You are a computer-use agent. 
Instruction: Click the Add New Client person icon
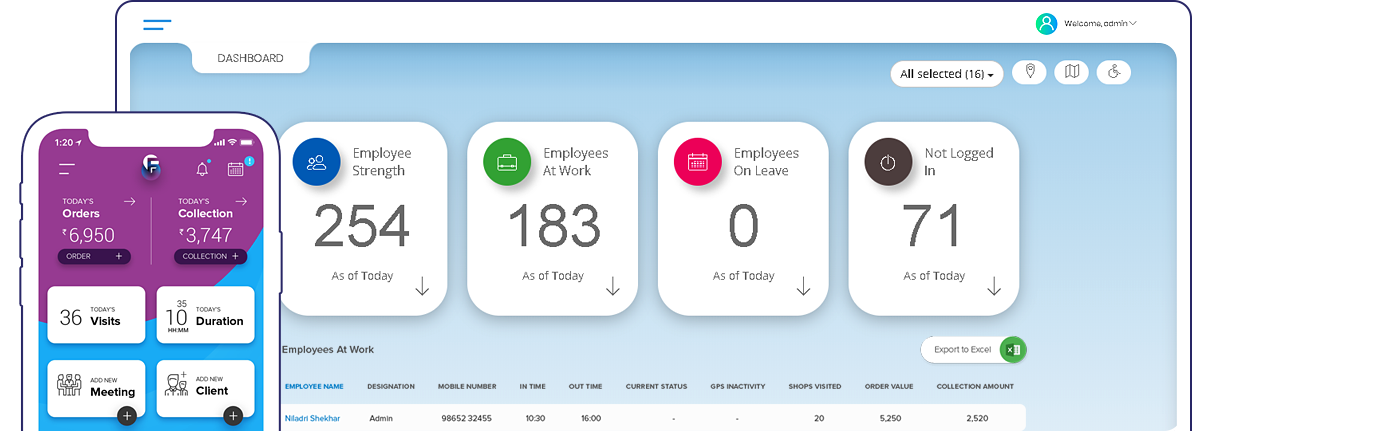[176, 385]
